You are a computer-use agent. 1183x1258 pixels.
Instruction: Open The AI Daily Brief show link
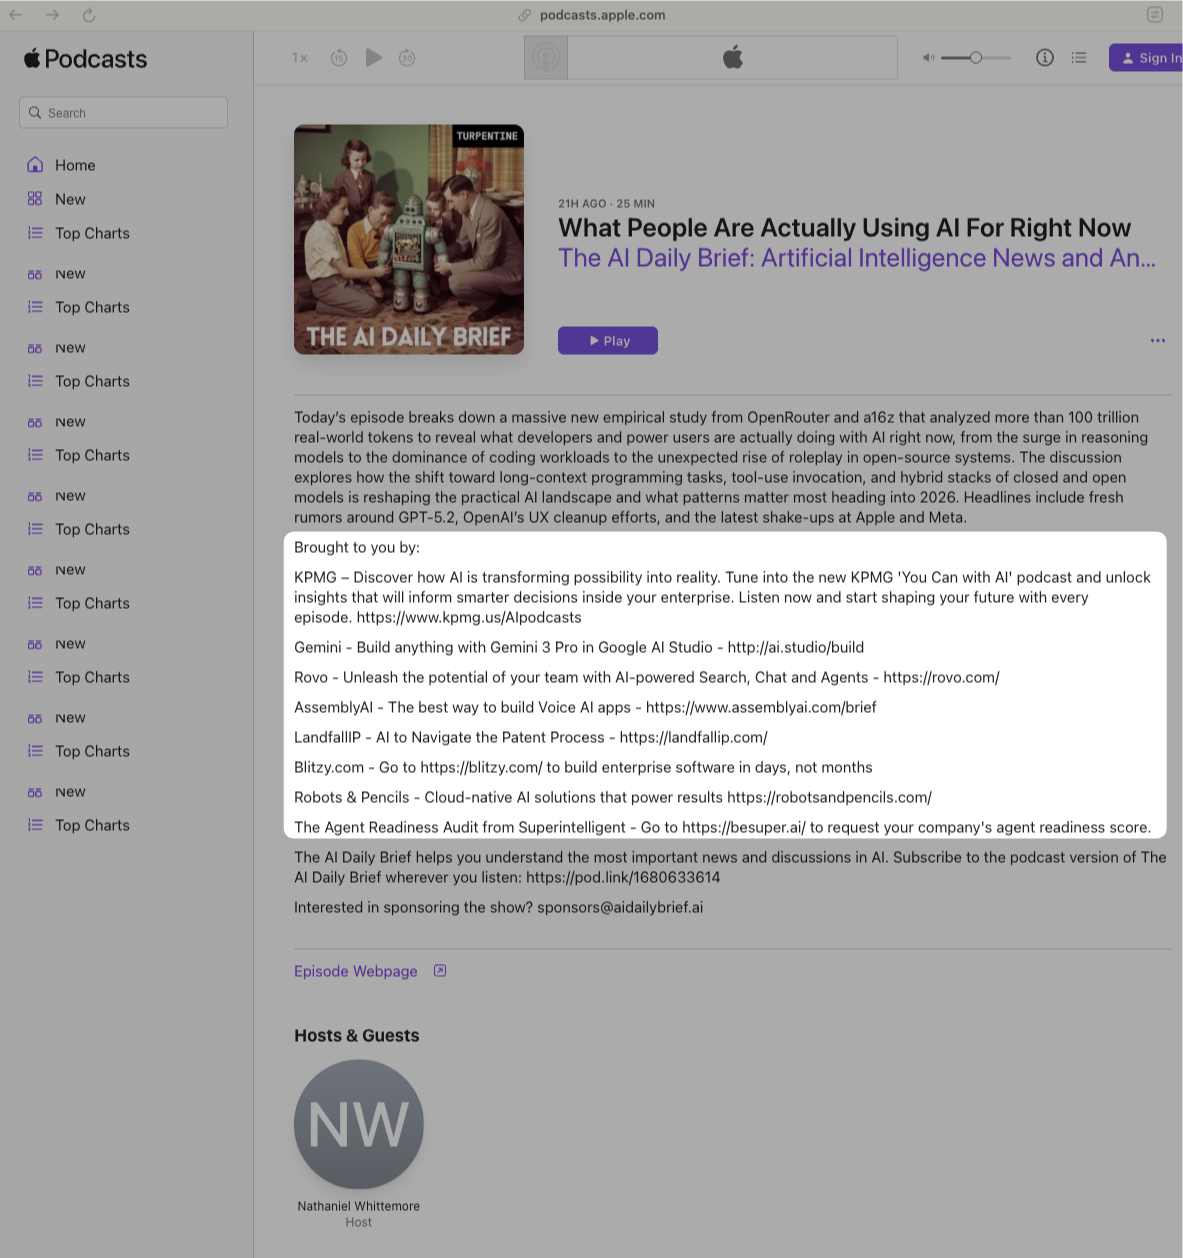coord(857,258)
